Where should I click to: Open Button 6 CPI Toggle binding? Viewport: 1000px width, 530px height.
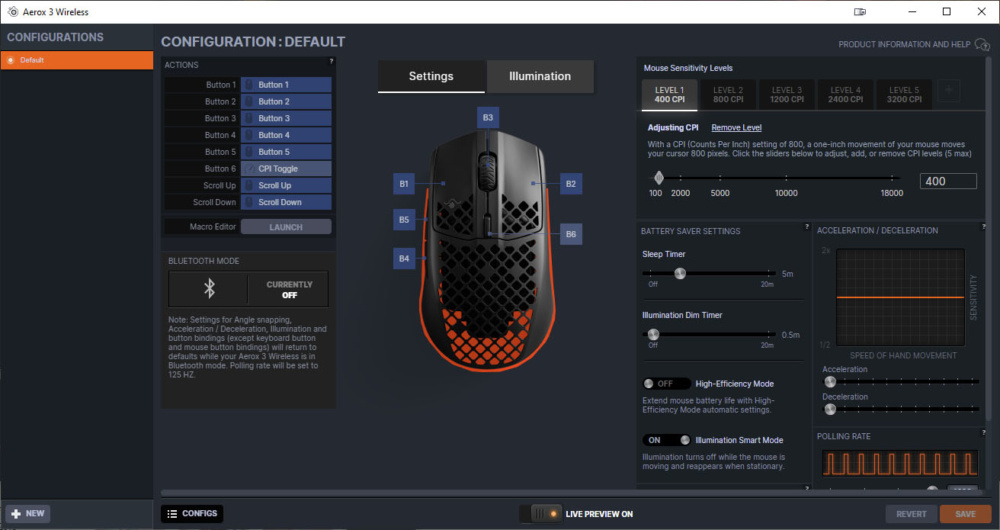[286, 168]
